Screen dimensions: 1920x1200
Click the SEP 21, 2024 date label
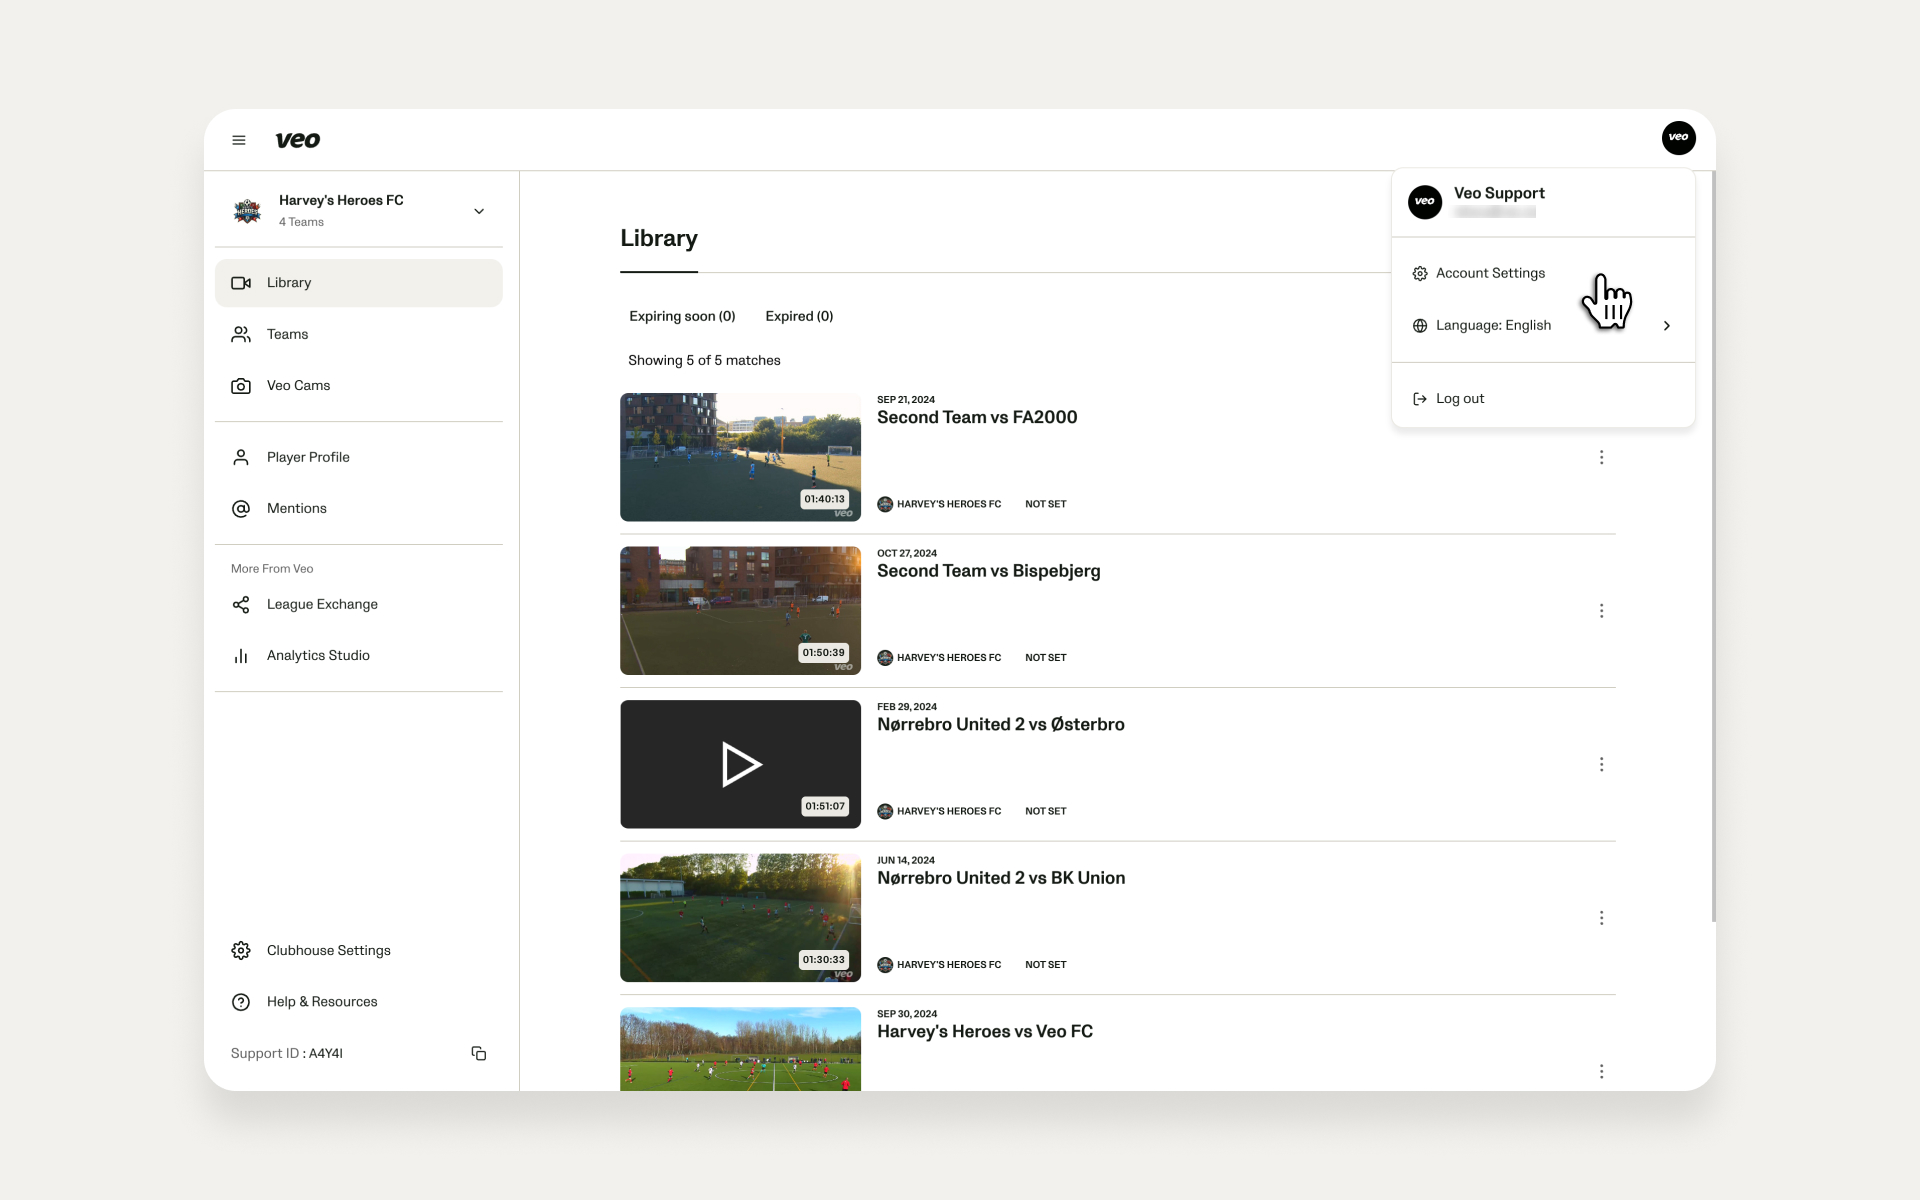tap(906, 400)
